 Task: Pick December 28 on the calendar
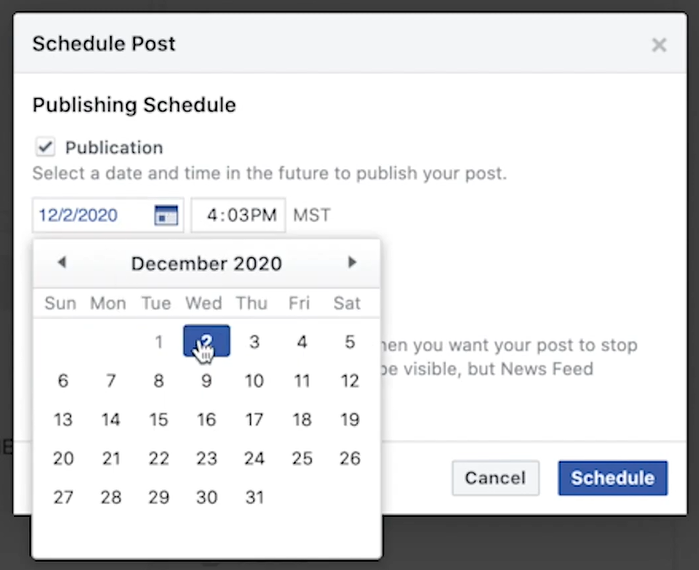click(111, 497)
